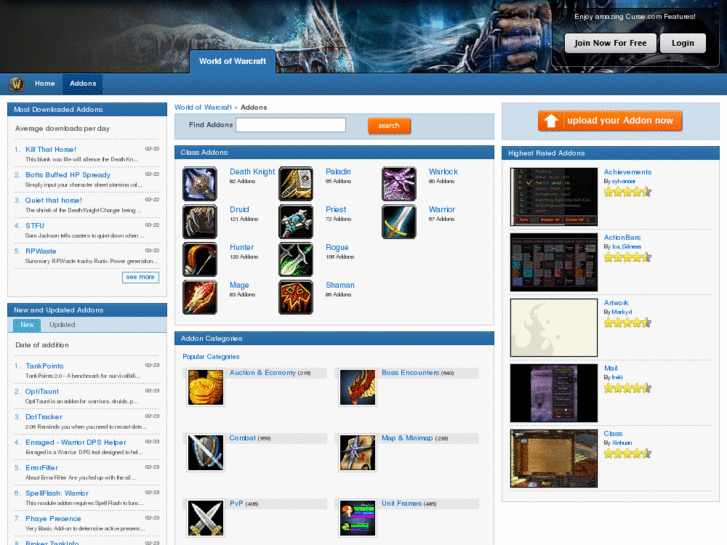Click the Hunter text link

pyautogui.click(x=242, y=247)
